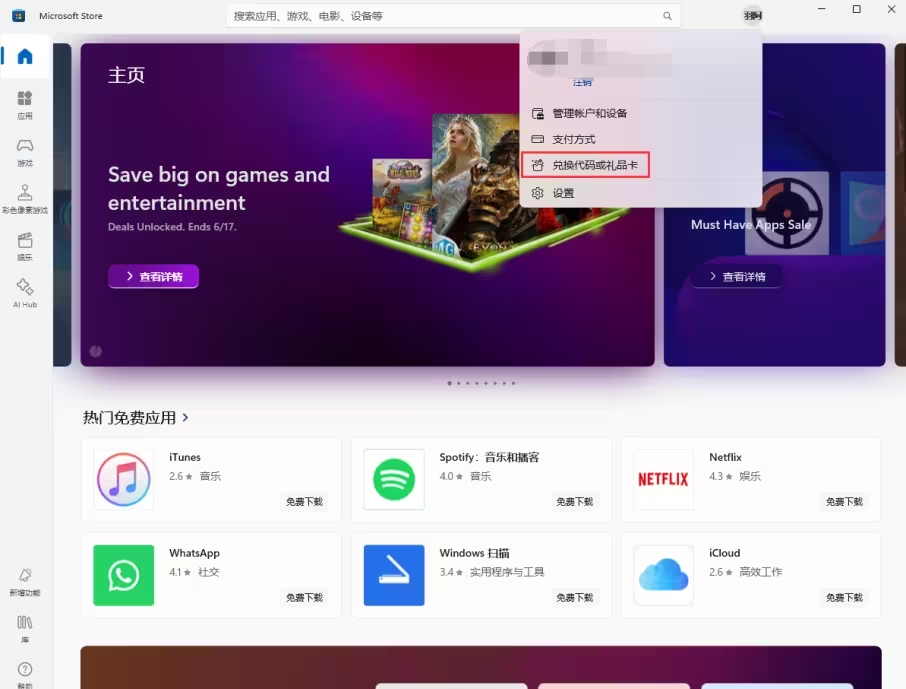
Task: Click the 'Save big on games' headline
Action: click(x=218, y=188)
